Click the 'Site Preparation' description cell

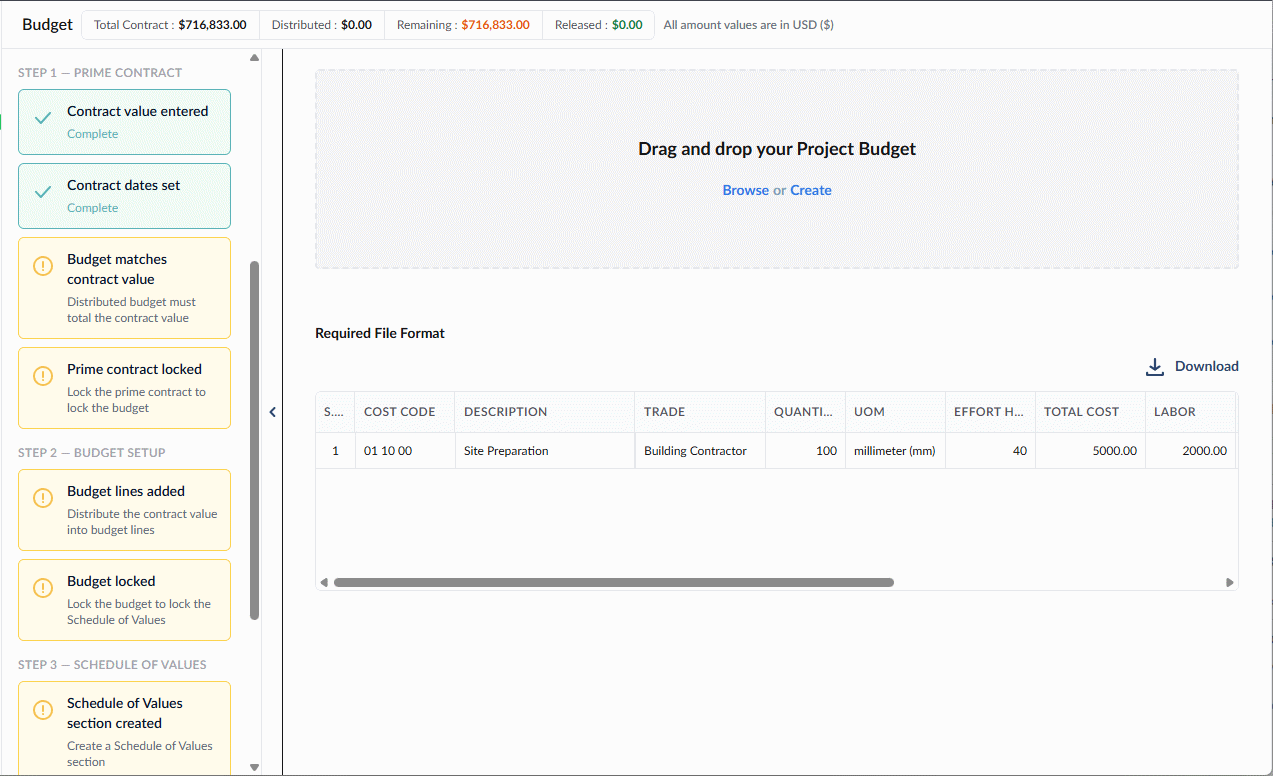(x=545, y=451)
